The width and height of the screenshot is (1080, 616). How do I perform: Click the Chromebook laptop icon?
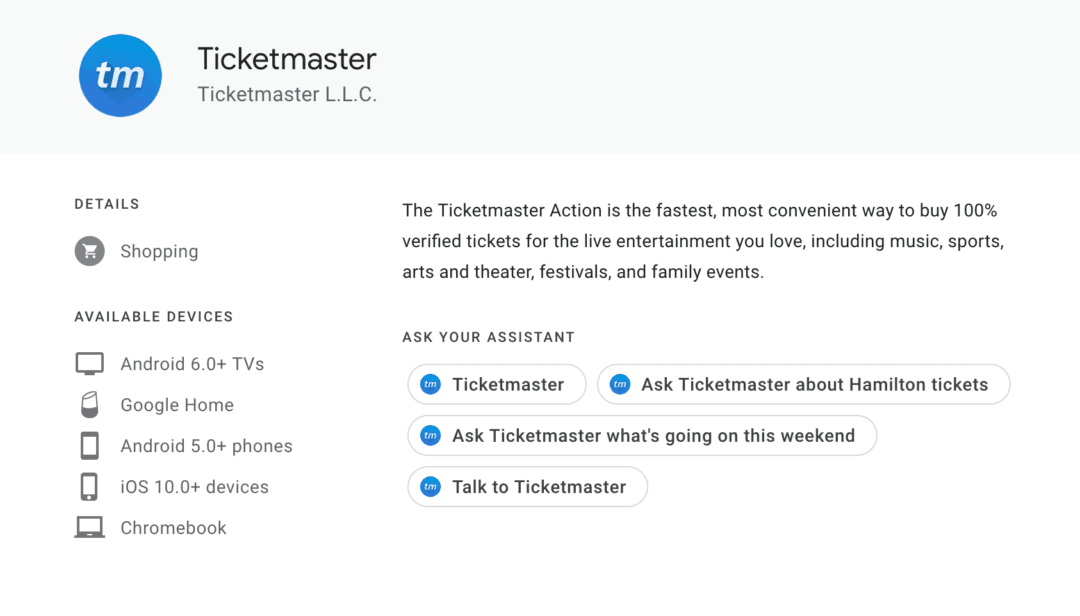[x=90, y=527]
